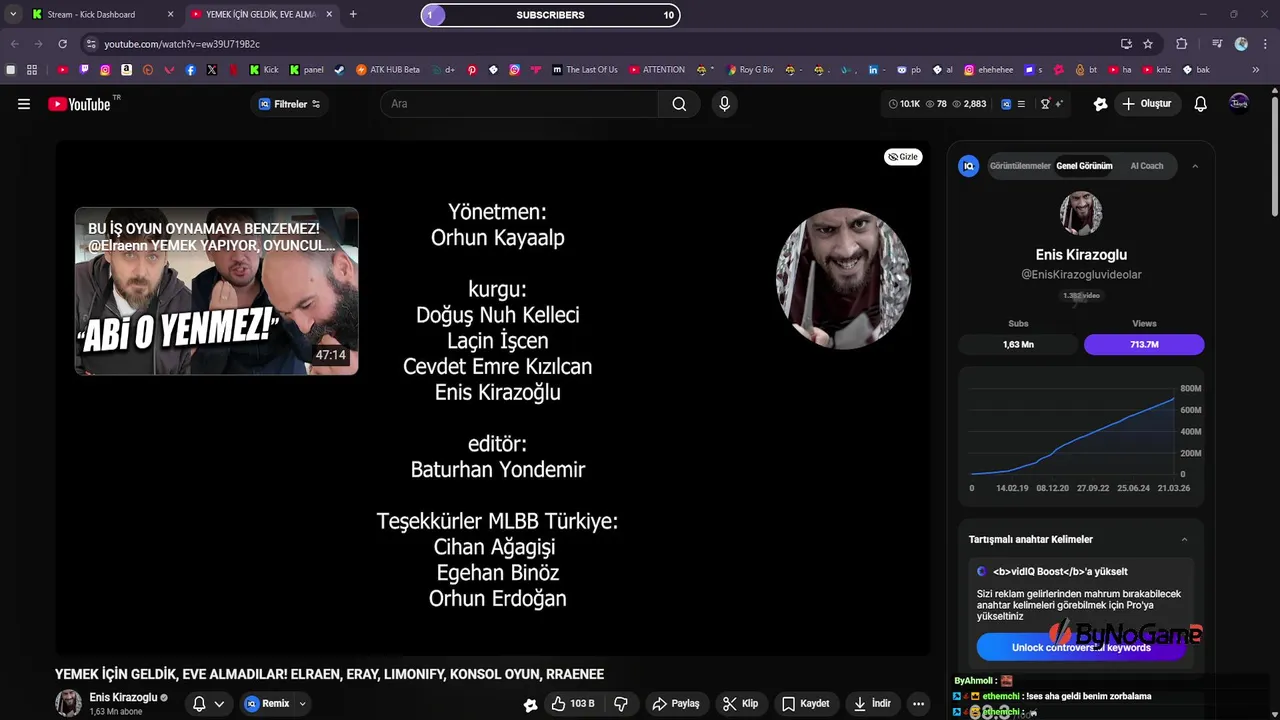Click the browser address bar URL
This screenshot has width=1280, height=720.
(x=182, y=44)
